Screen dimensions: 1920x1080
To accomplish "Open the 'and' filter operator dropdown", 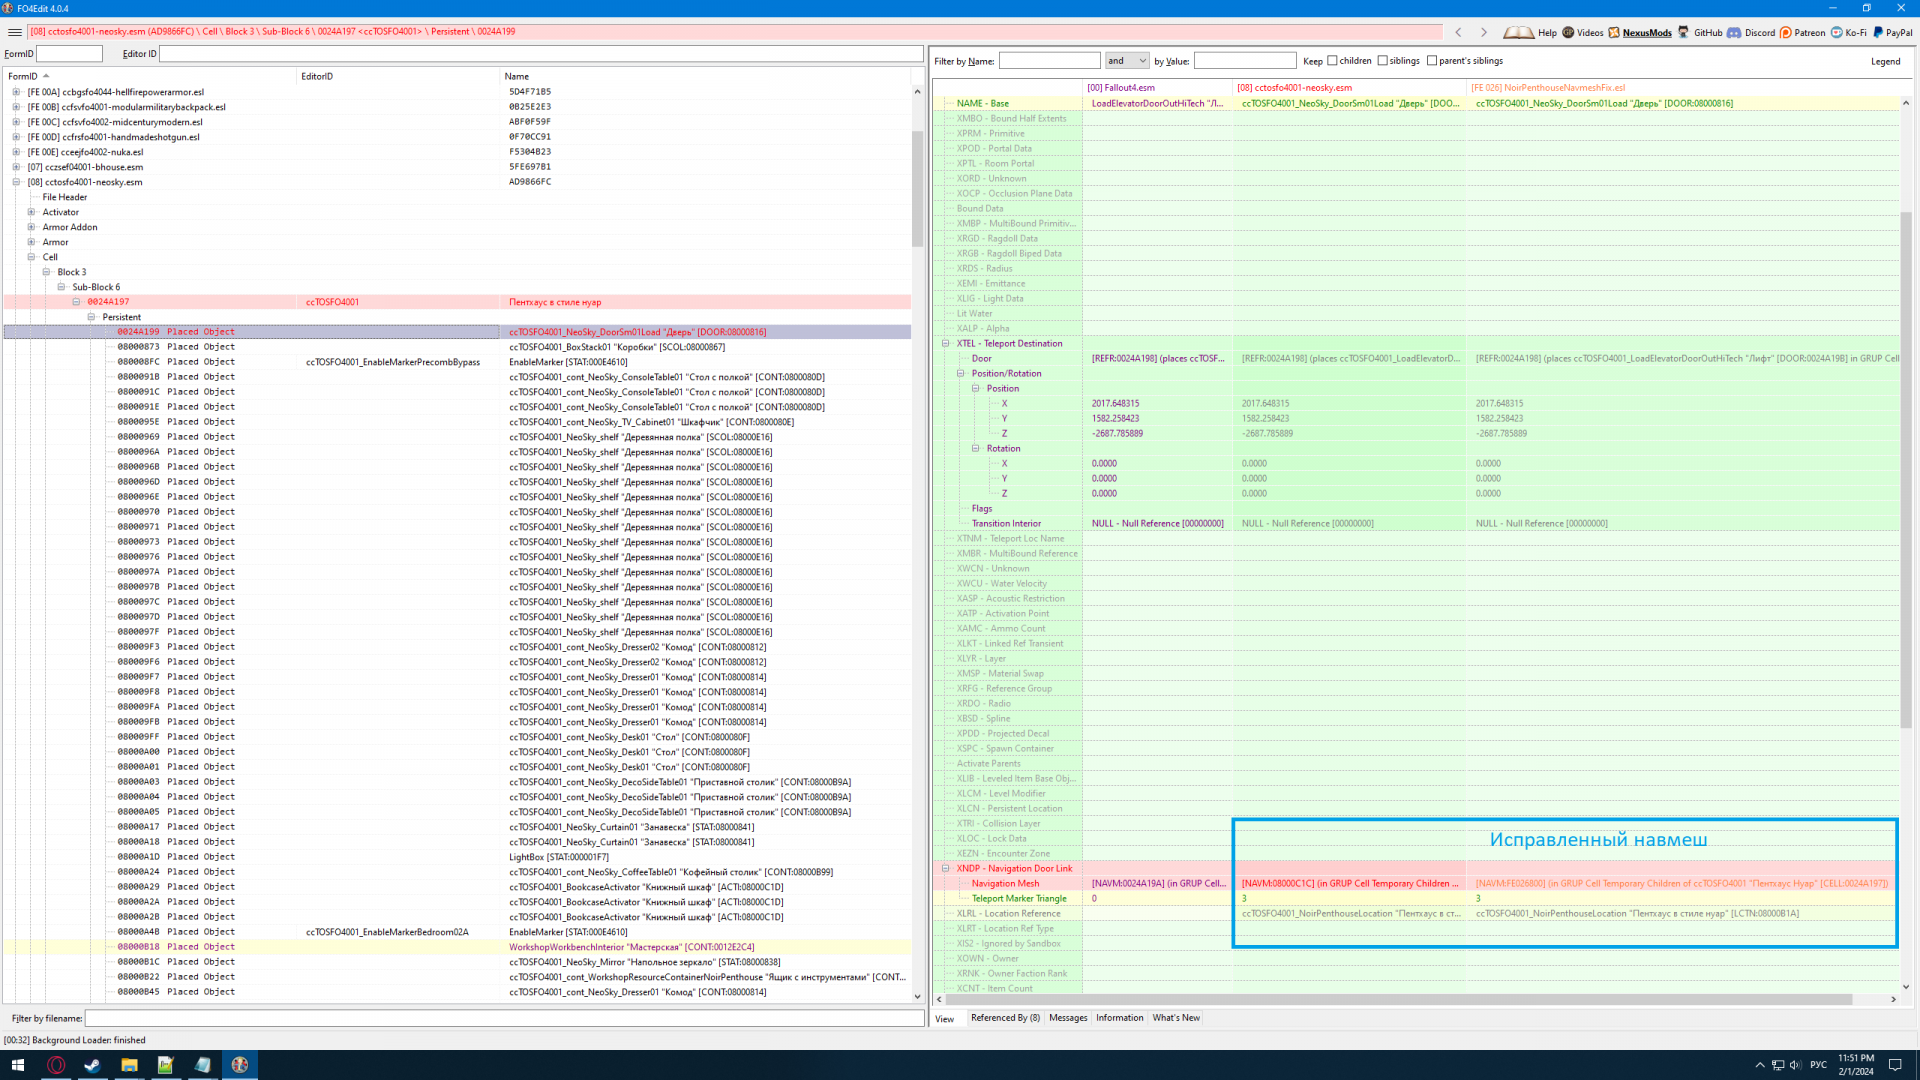I will point(1127,61).
